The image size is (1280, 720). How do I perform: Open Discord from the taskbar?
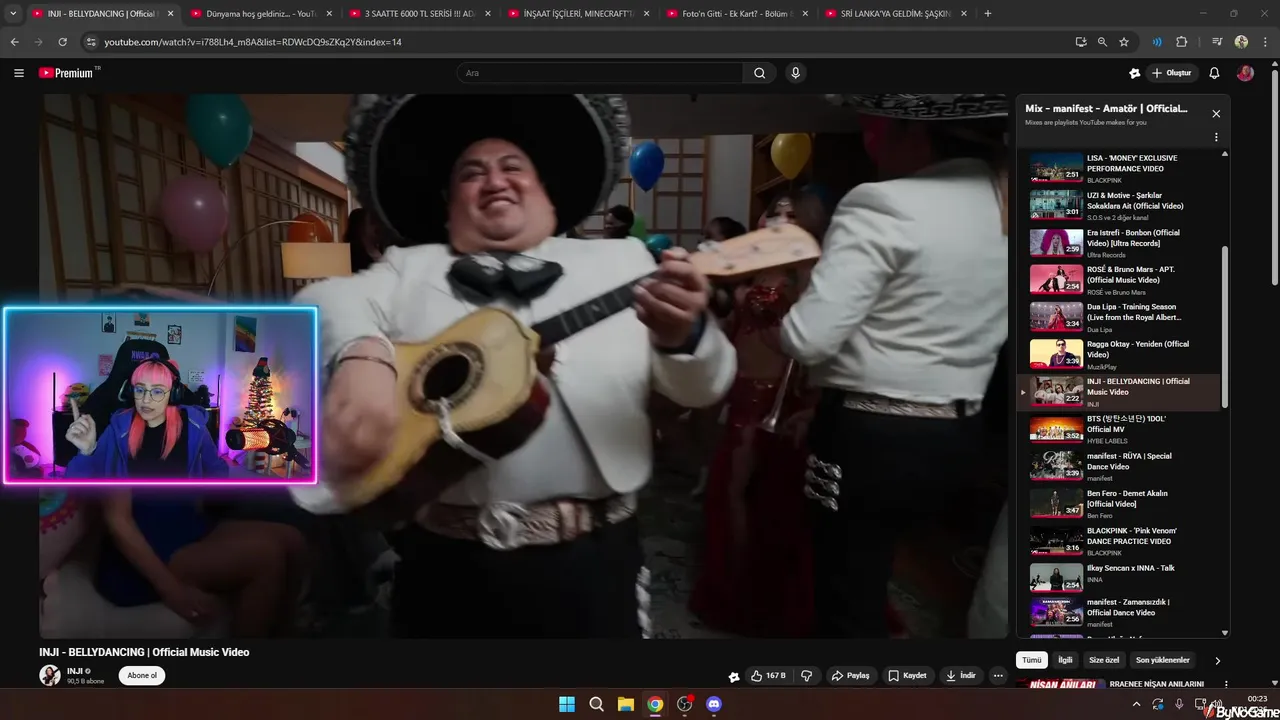(713, 704)
